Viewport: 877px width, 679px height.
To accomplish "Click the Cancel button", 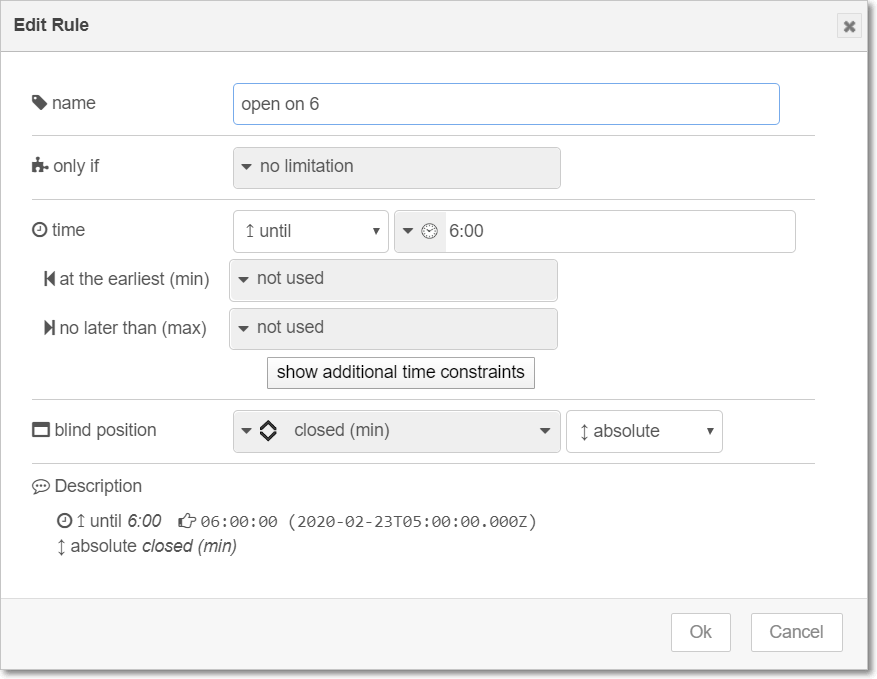I will click(x=796, y=632).
